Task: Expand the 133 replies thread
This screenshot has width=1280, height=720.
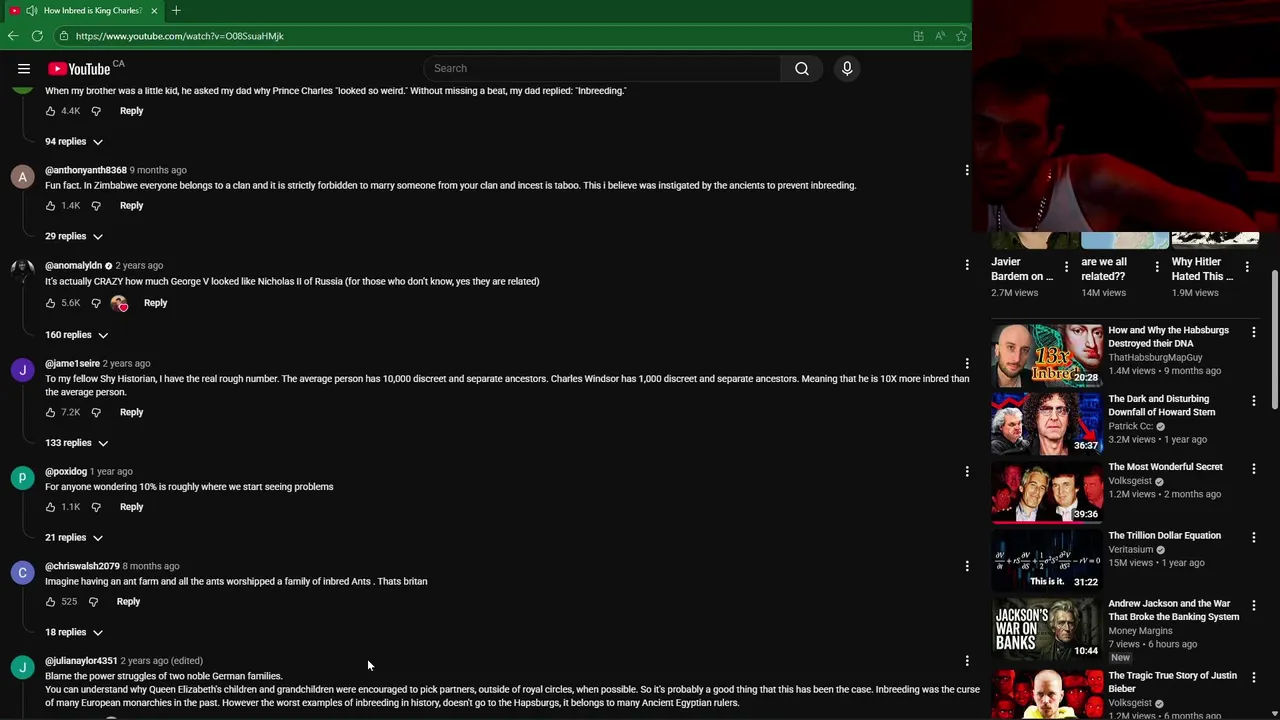Action: pyautogui.click(x=76, y=443)
